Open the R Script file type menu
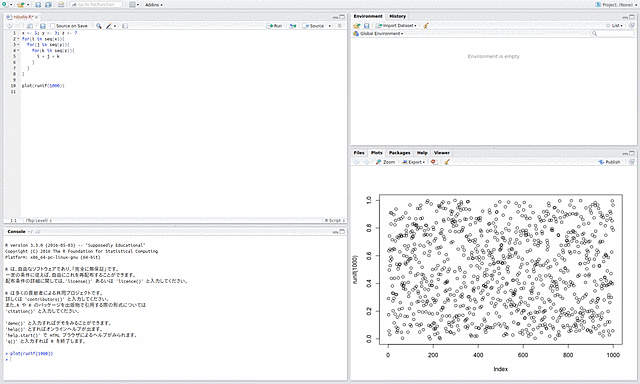The height and width of the screenshot is (384, 640). coord(335,220)
